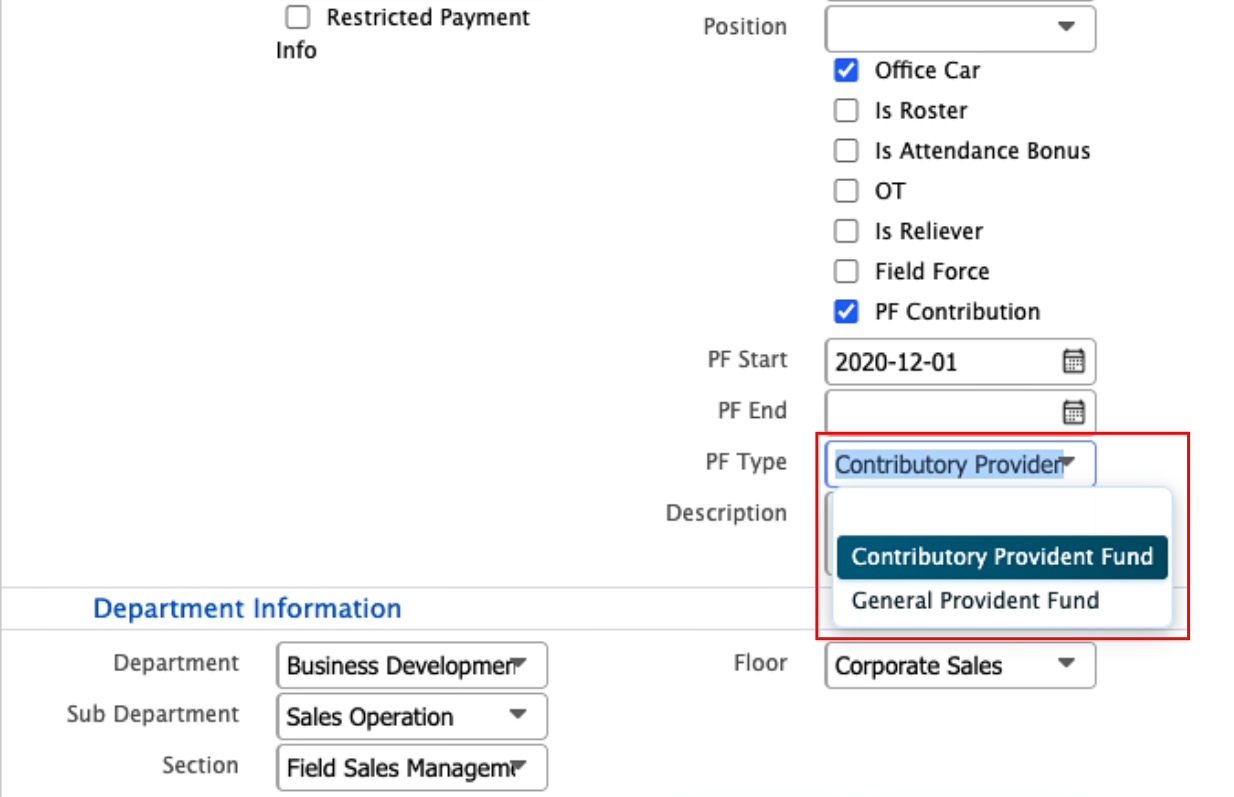Expand the Section dropdown
The width and height of the screenshot is (1234, 797).
point(412,768)
